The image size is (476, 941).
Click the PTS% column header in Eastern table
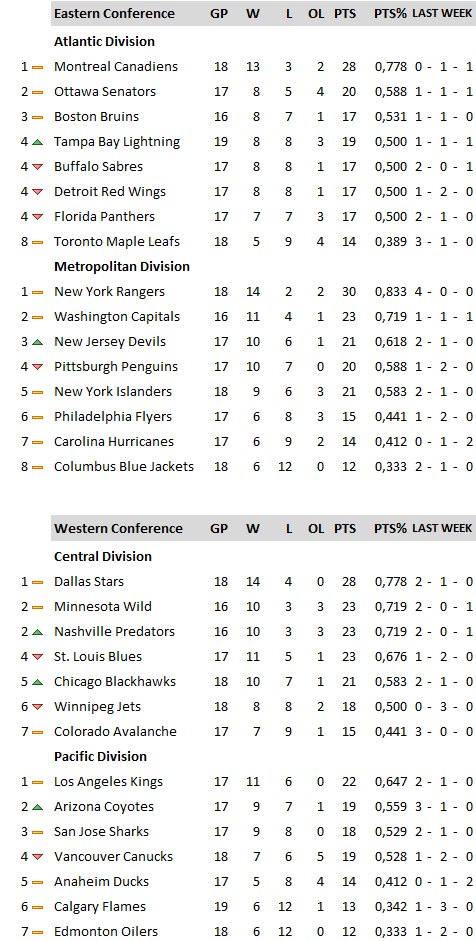coord(390,13)
